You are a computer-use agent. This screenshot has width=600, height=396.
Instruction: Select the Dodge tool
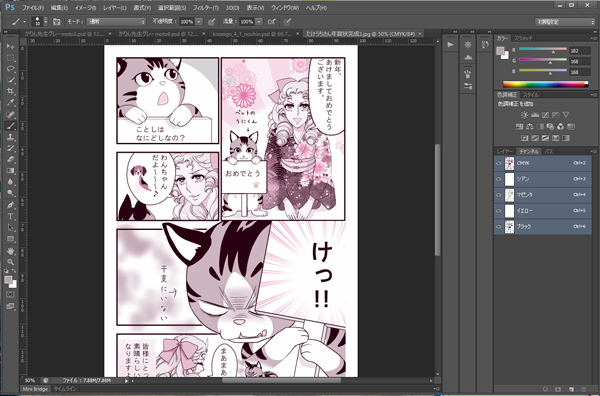pos(10,193)
